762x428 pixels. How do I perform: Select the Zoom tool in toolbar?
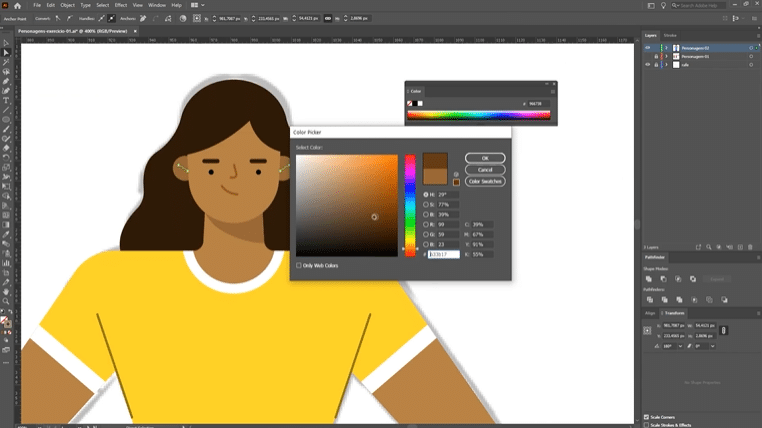(6, 300)
